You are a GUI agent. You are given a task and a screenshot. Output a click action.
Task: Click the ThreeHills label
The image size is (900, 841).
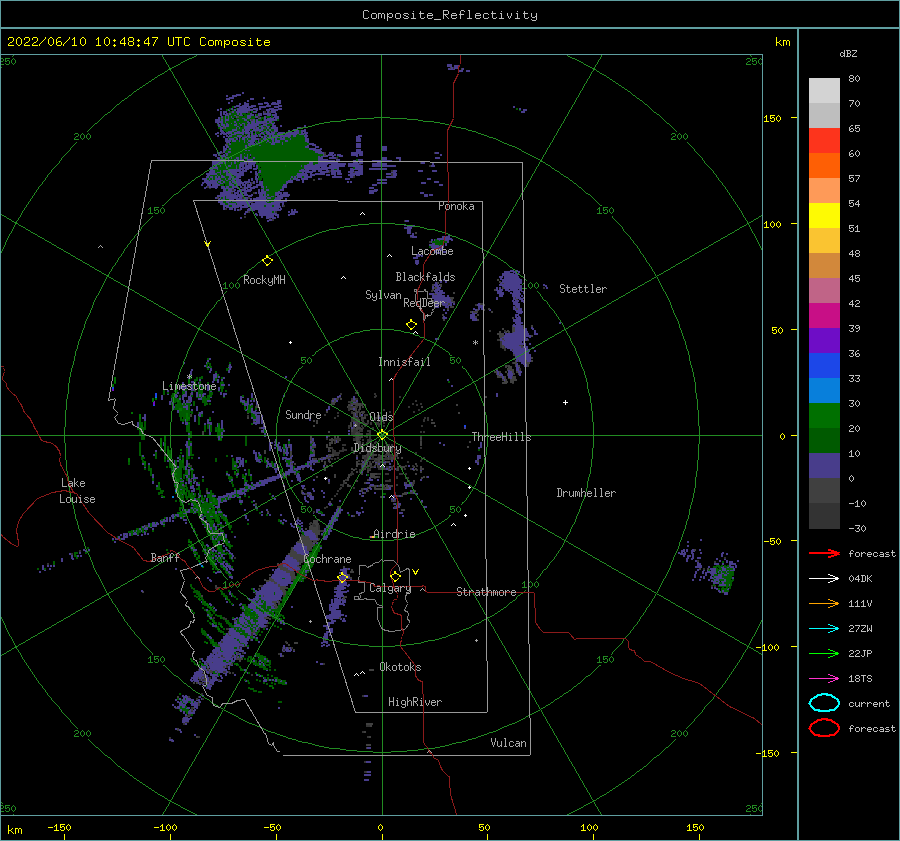[x=501, y=437]
